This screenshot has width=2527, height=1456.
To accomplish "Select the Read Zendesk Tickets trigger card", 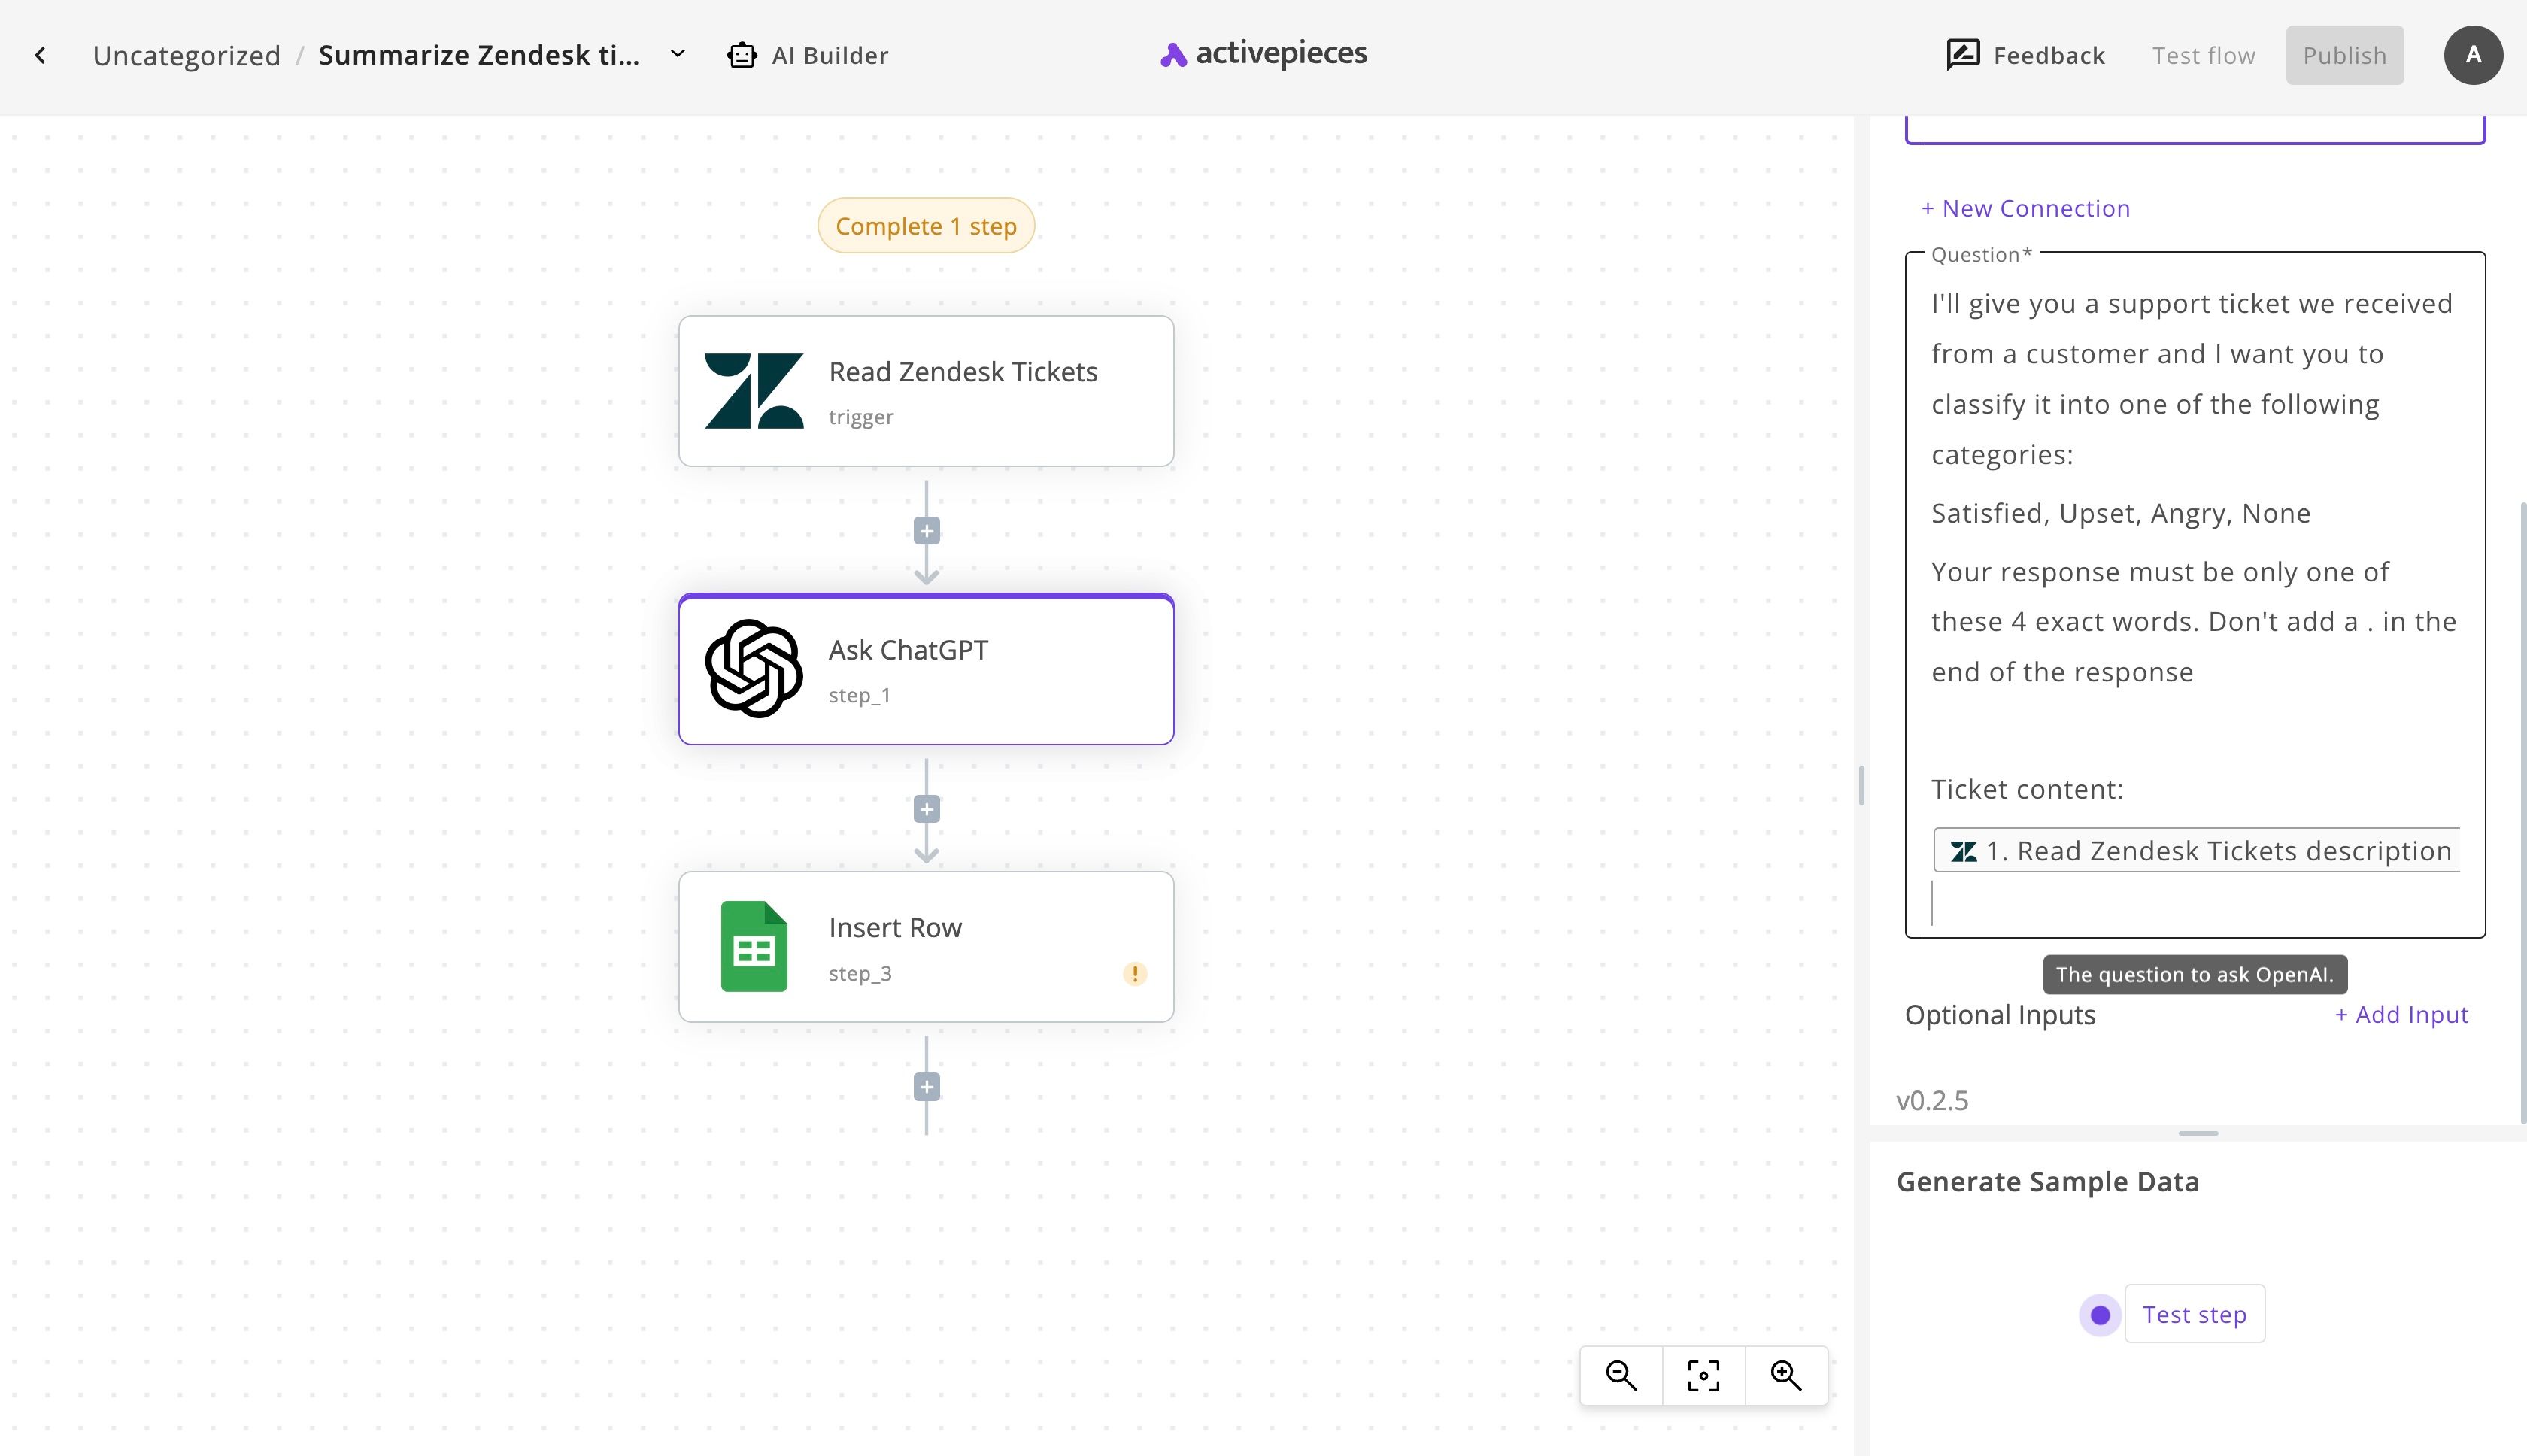I will [x=926, y=391].
